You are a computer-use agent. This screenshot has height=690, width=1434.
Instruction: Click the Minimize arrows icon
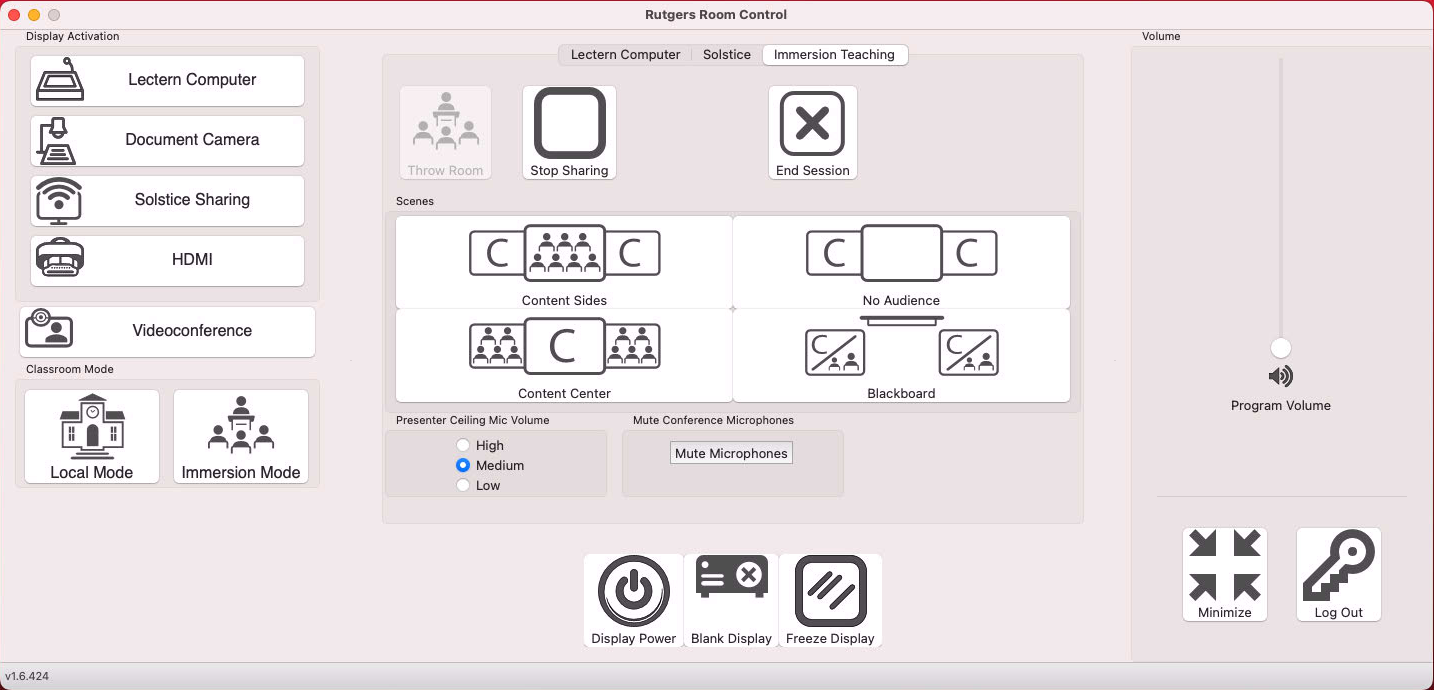tap(1224, 566)
